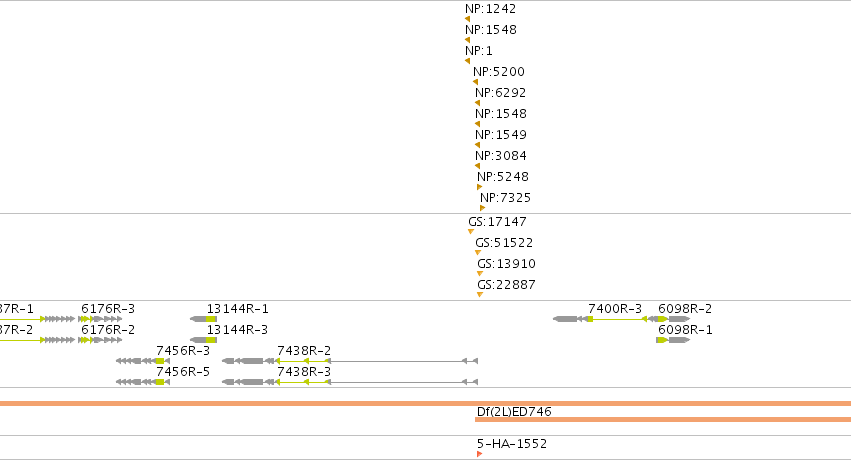Select the arrow marker under NP:3084
This screenshot has height=460, width=851.
coord(477,166)
